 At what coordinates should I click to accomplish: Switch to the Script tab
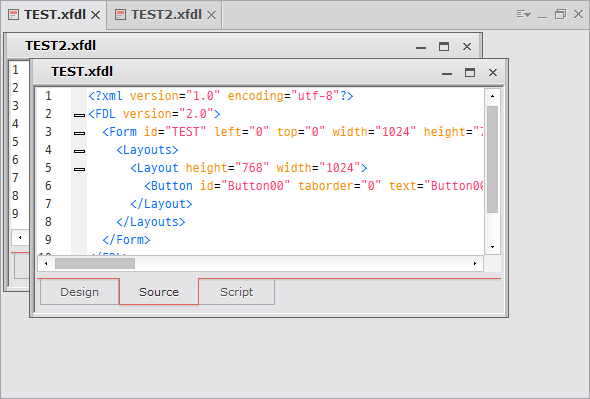[236, 292]
